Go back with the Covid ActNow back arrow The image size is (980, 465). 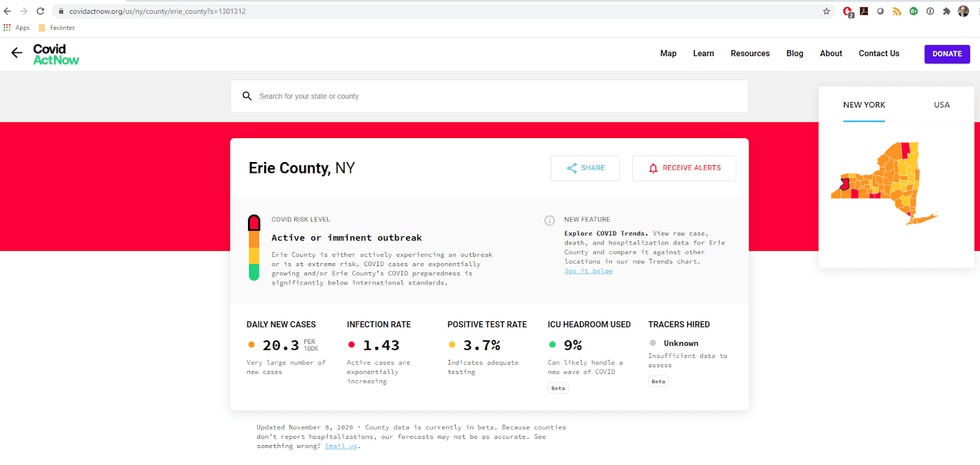pos(17,54)
